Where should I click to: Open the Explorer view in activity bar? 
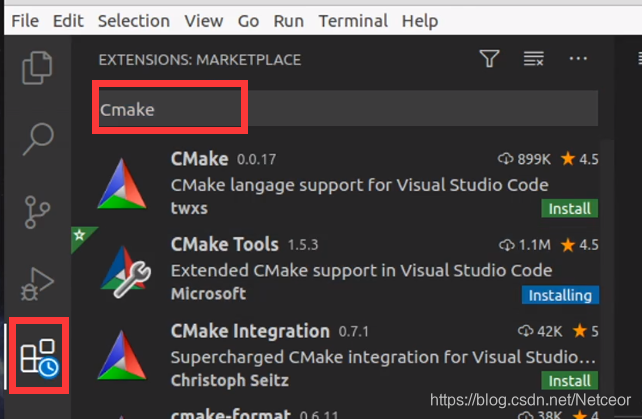tap(37, 68)
